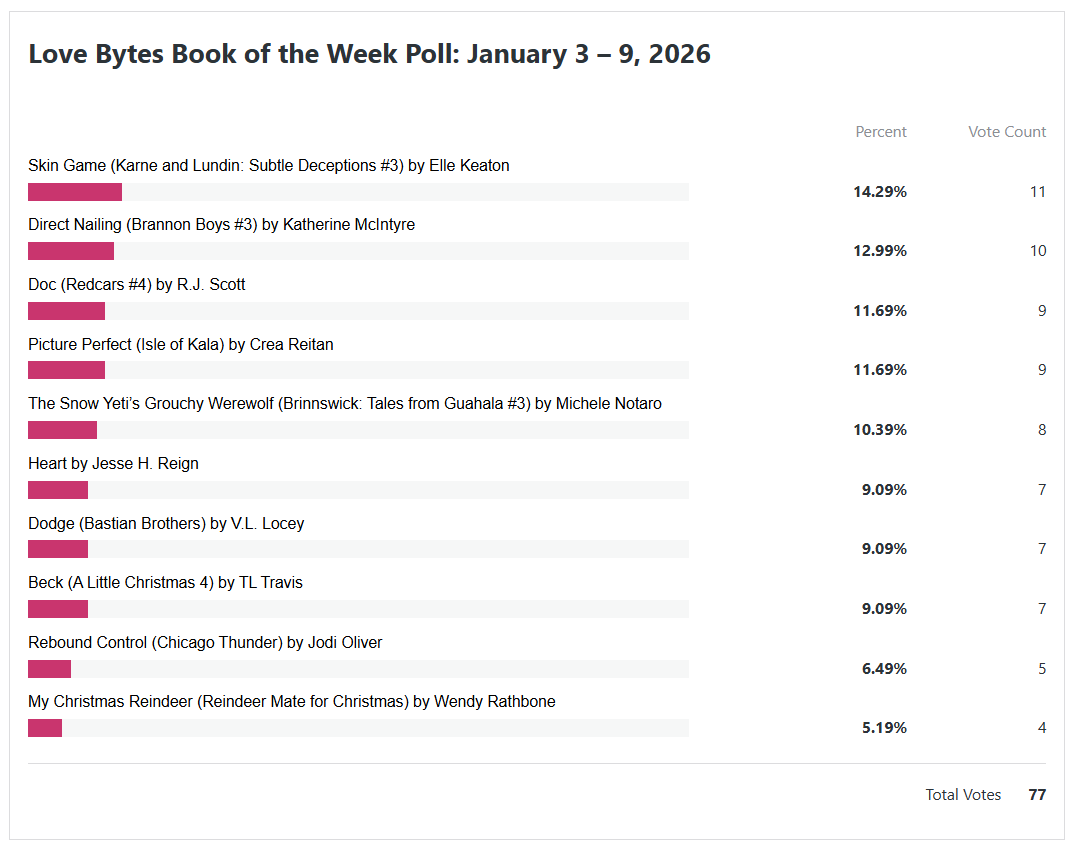Click Picture Perfect by Crea Reitan label

(x=180, y=345)
